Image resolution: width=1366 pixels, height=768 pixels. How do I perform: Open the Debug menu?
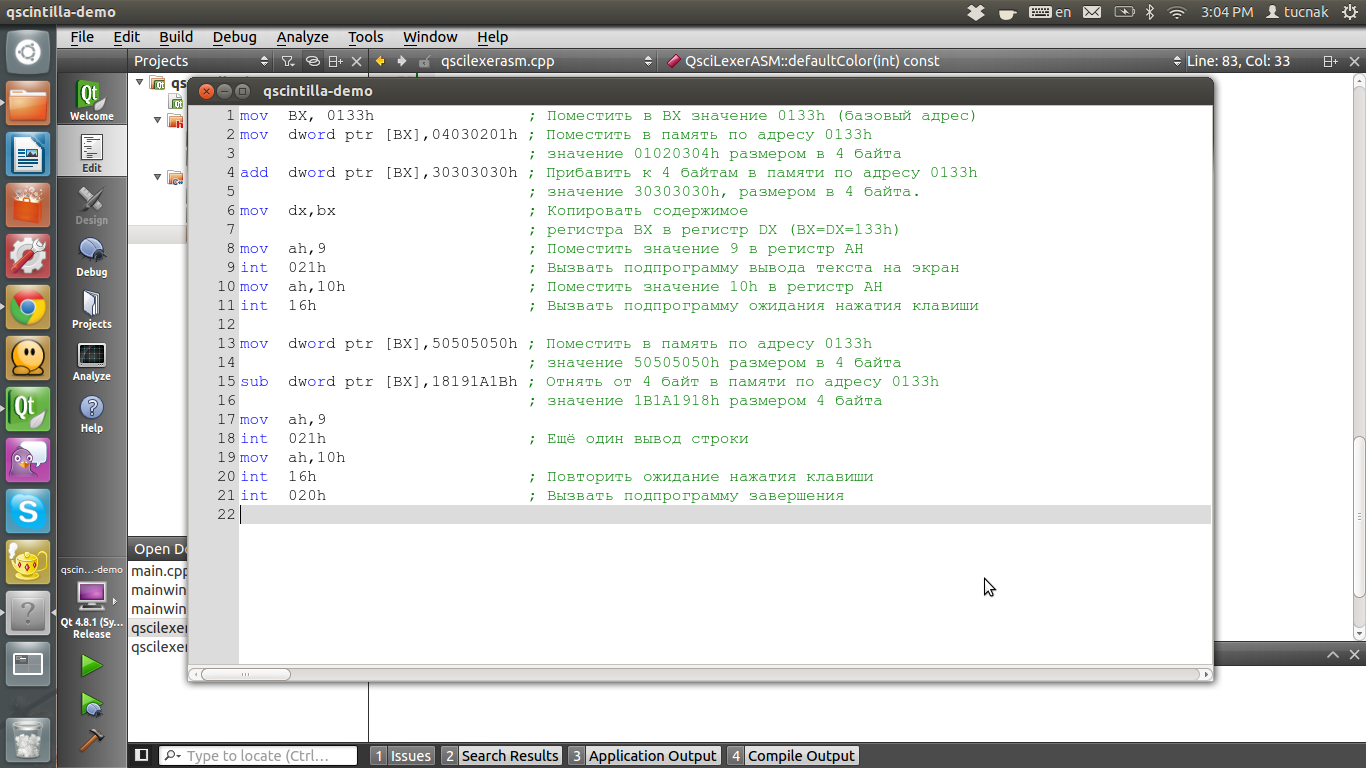[234, 37]
